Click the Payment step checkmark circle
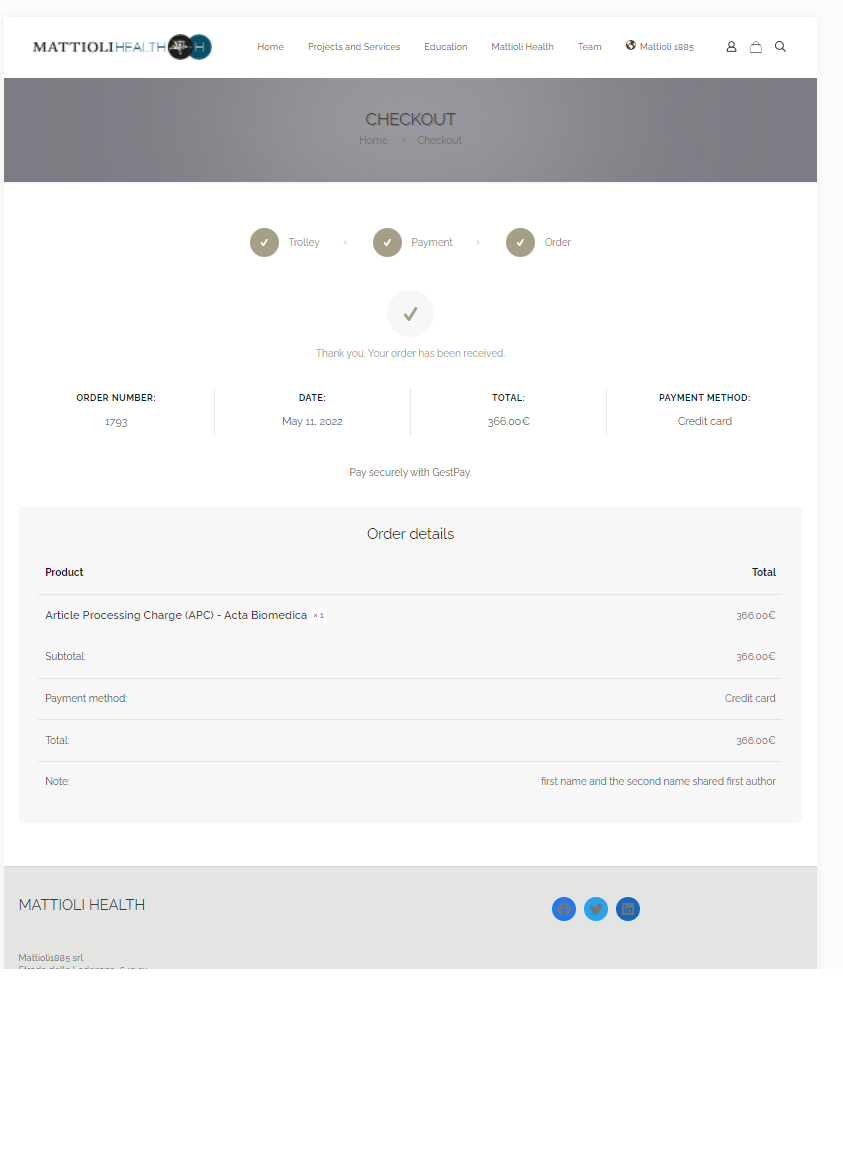Image resolution: width=843 pixels, height=1174 pixels. coord(387,242)
